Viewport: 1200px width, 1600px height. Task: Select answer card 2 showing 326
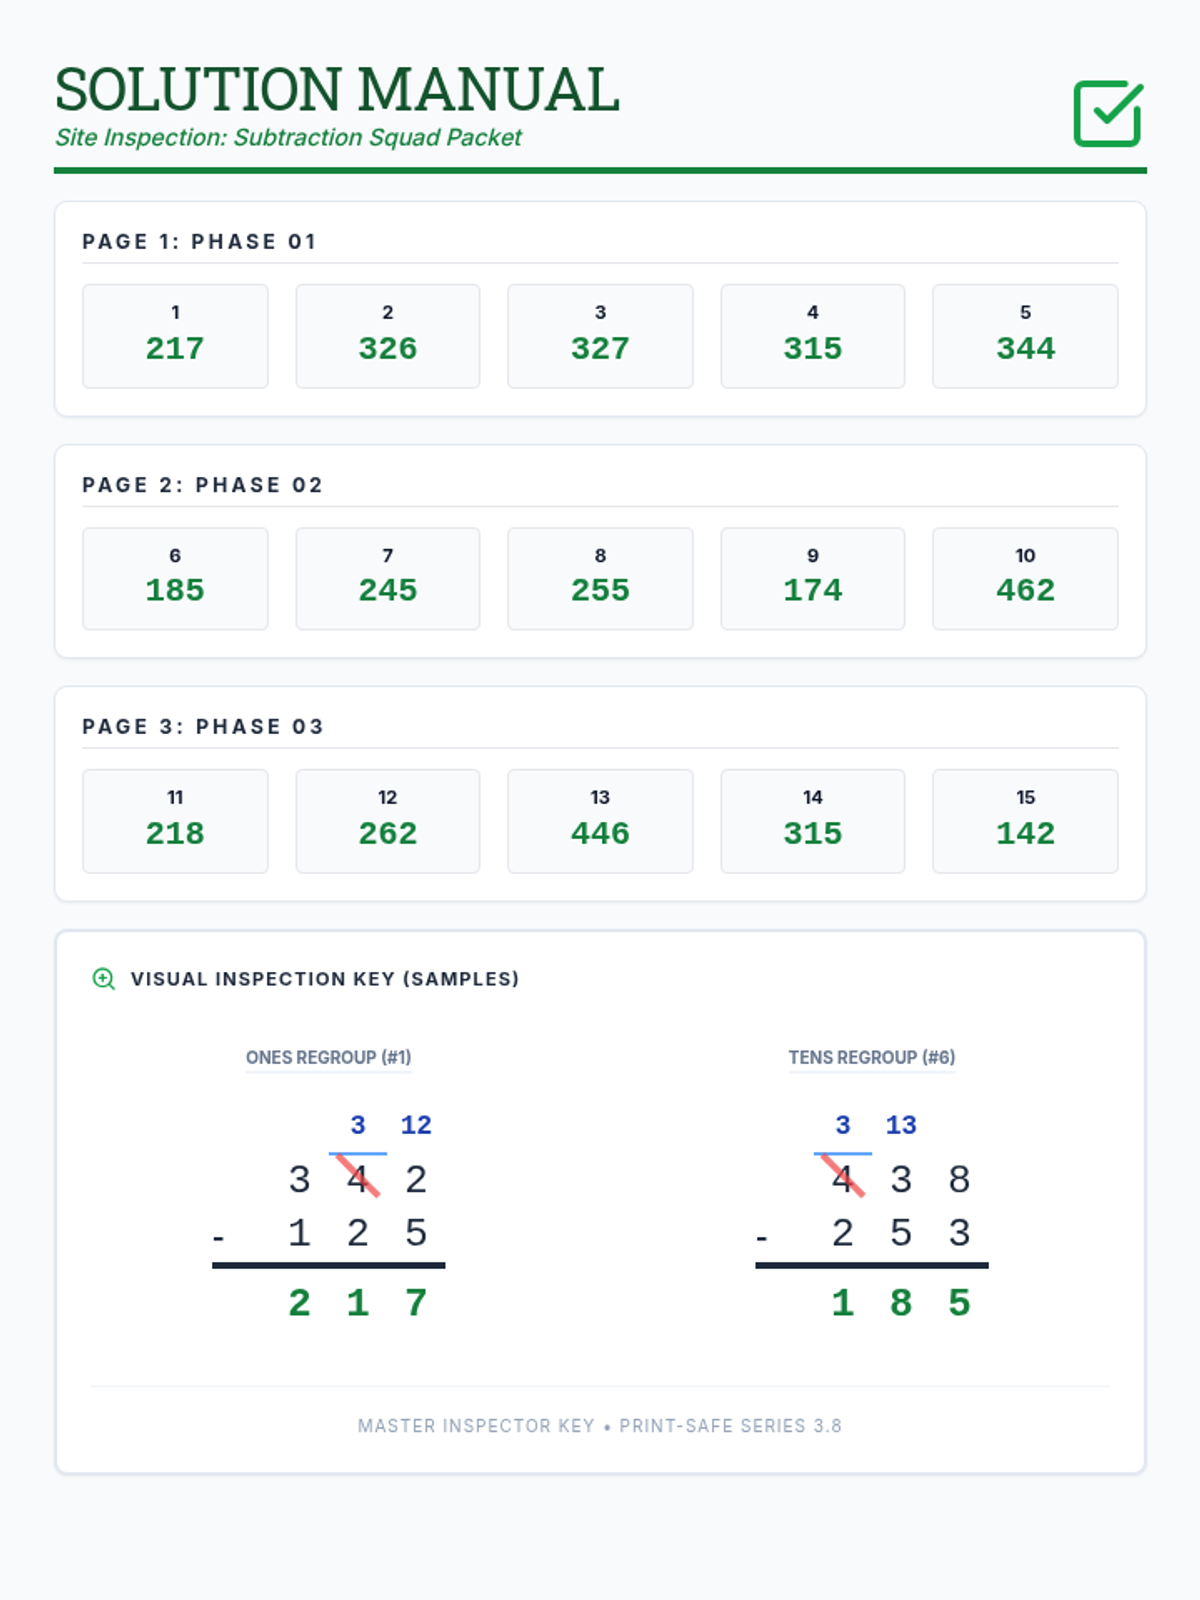click(x=388, y=336)
